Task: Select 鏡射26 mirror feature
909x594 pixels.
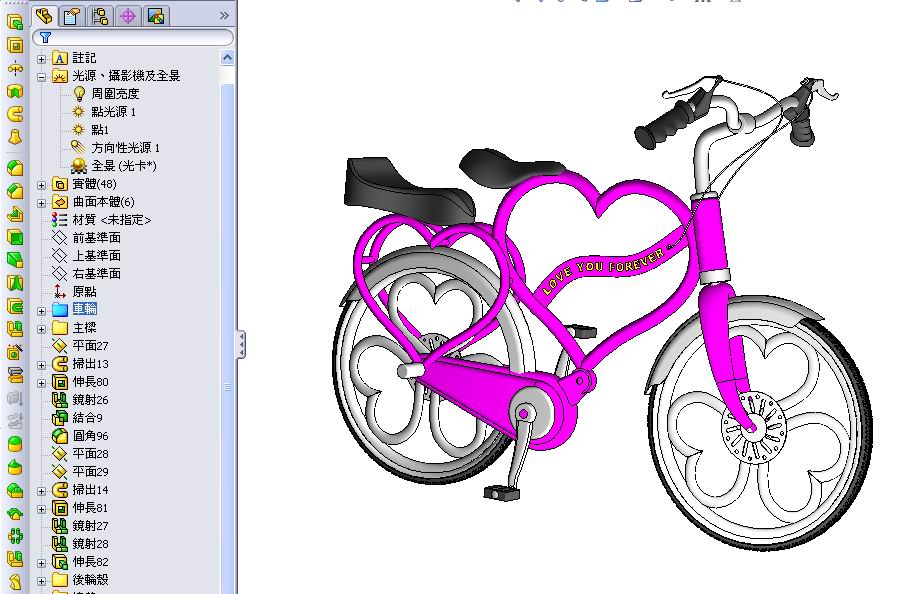Action: coord(90,399)
